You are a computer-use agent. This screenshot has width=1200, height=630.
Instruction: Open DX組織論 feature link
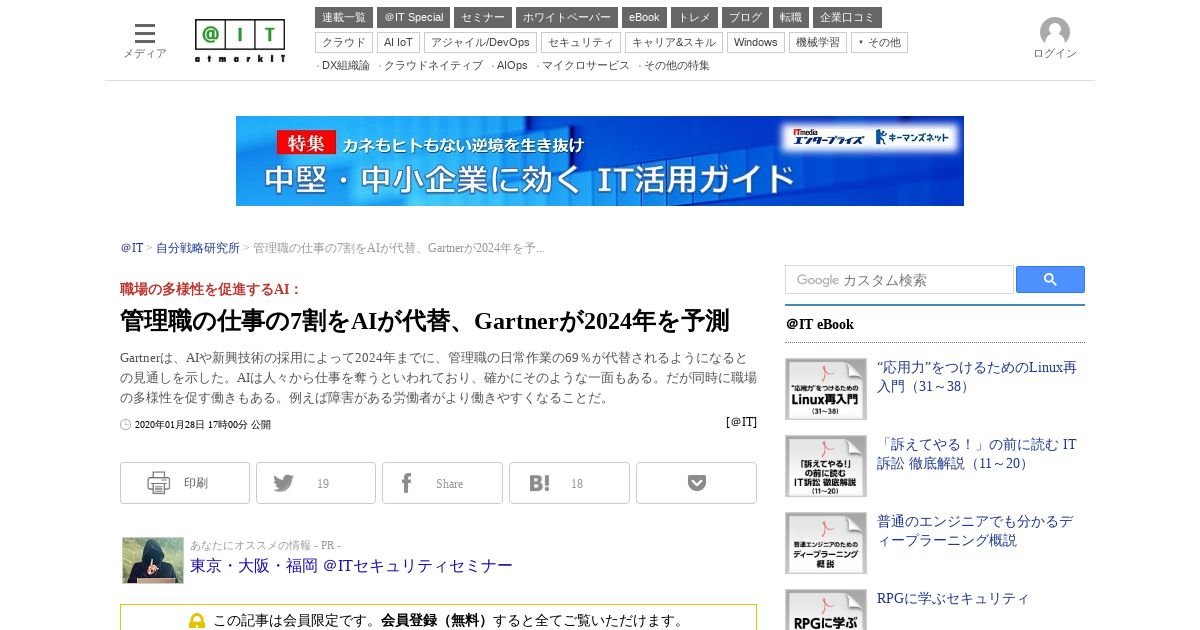pos(345,66)
